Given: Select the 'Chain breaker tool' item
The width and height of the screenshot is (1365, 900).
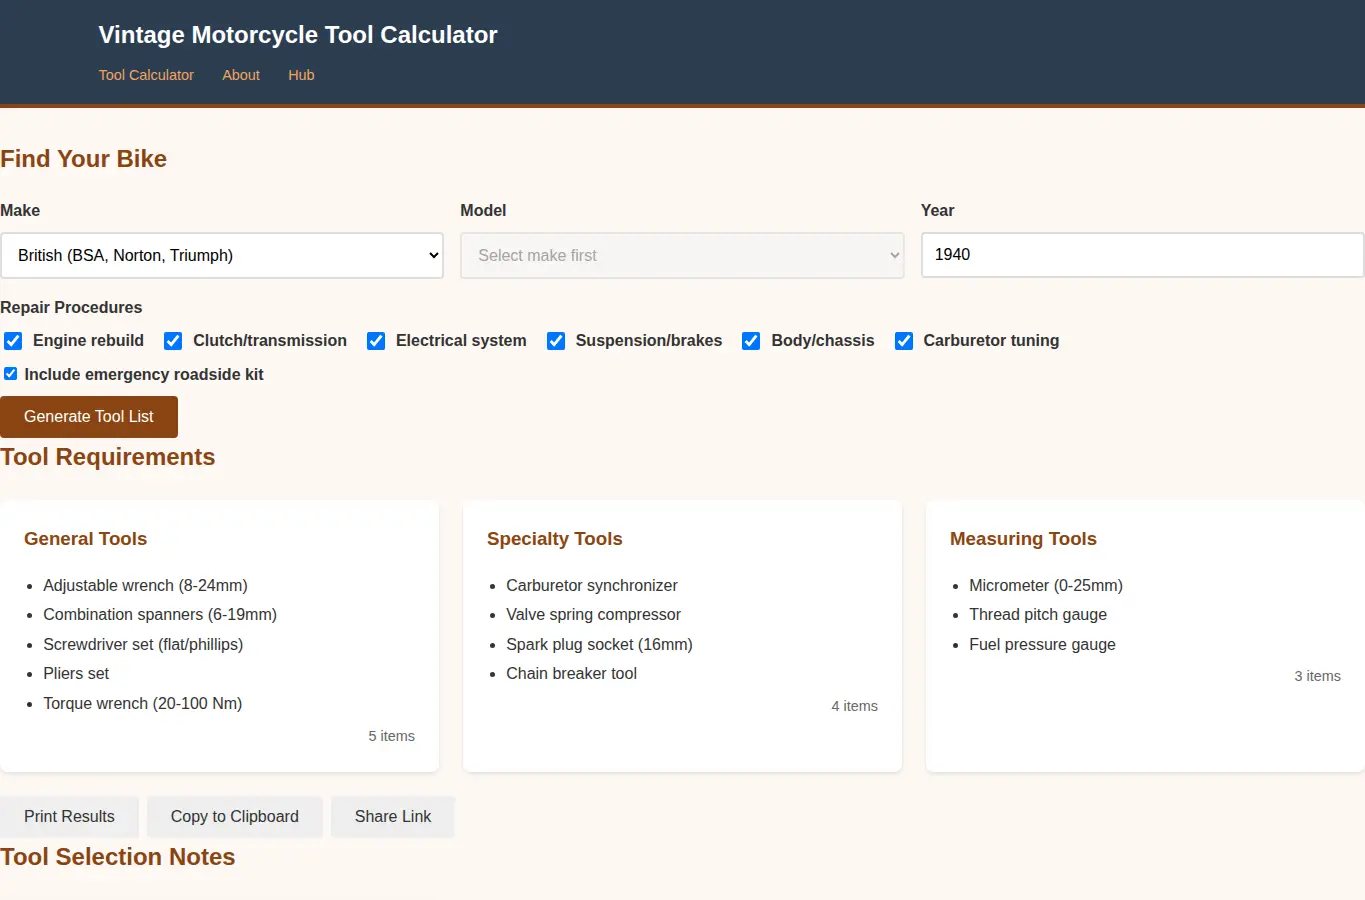Looking at the screenshot, I should [x=571, y=674].
